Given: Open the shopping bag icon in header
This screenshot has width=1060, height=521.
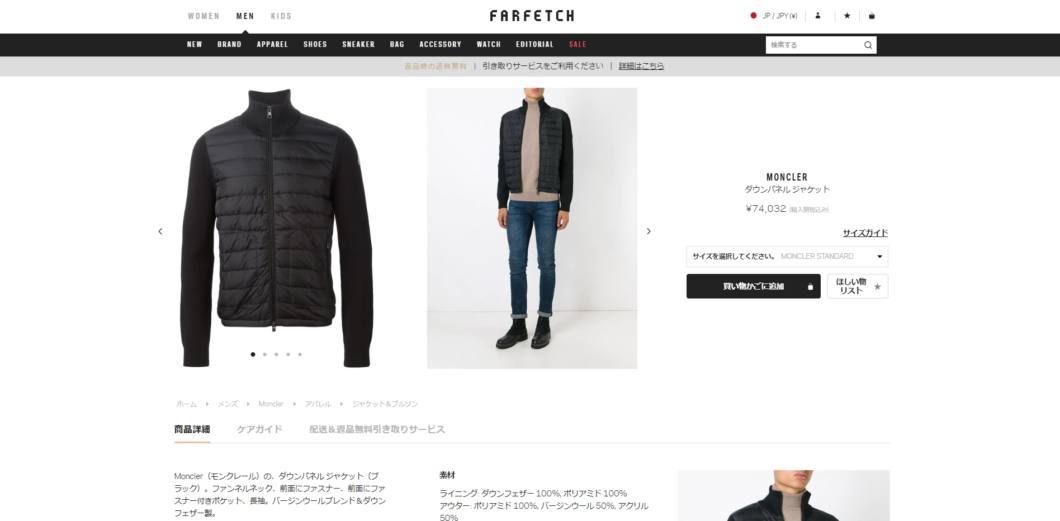Looking at the screenshot, I should click(x=871, y=16).
